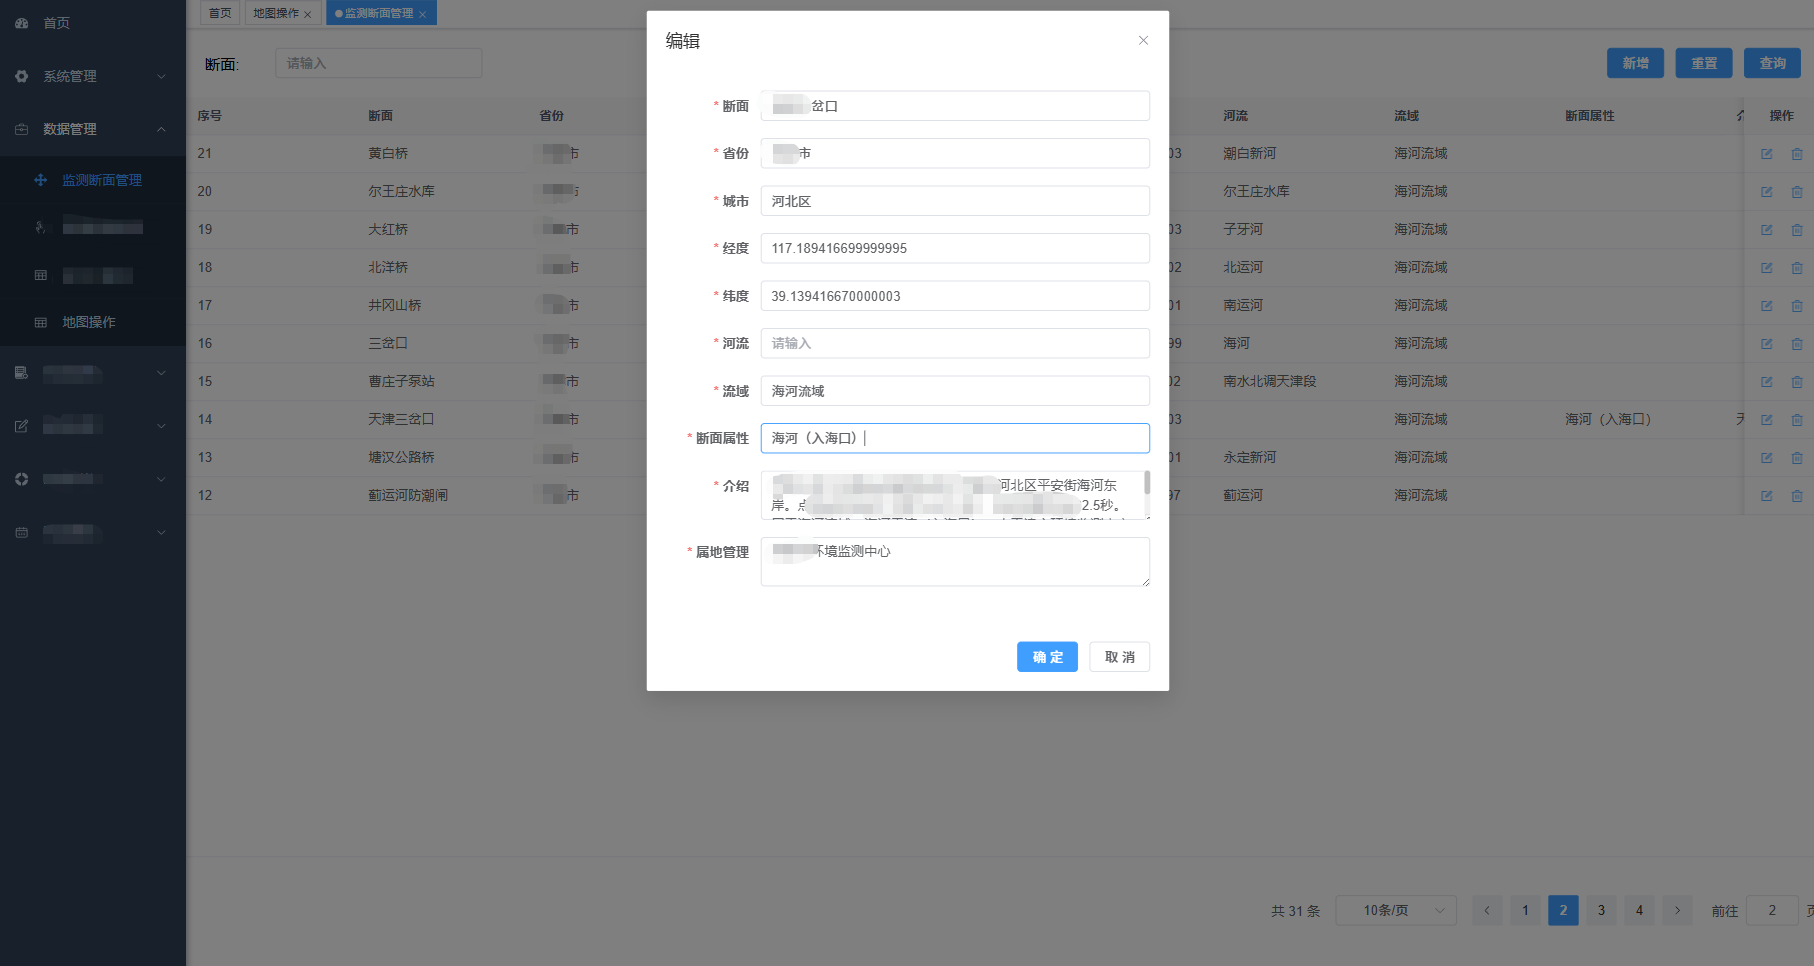
Task: Click the next page arrow
Action: click(x=1677, y=910)
